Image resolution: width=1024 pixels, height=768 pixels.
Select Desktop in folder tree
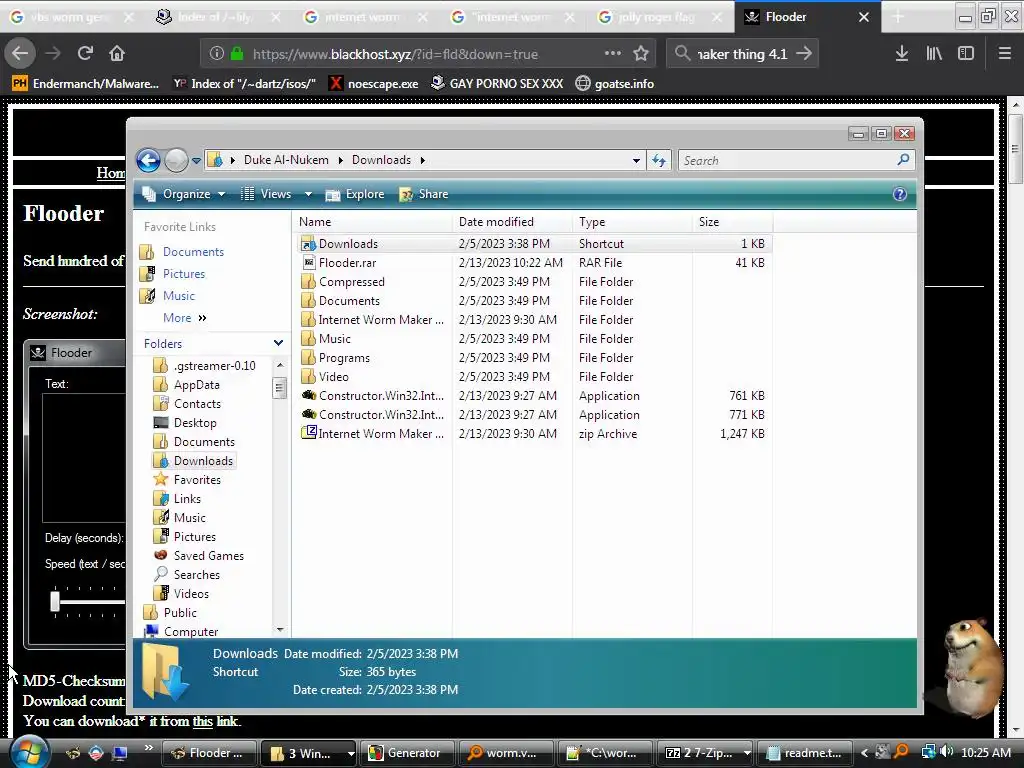[195, 423]
